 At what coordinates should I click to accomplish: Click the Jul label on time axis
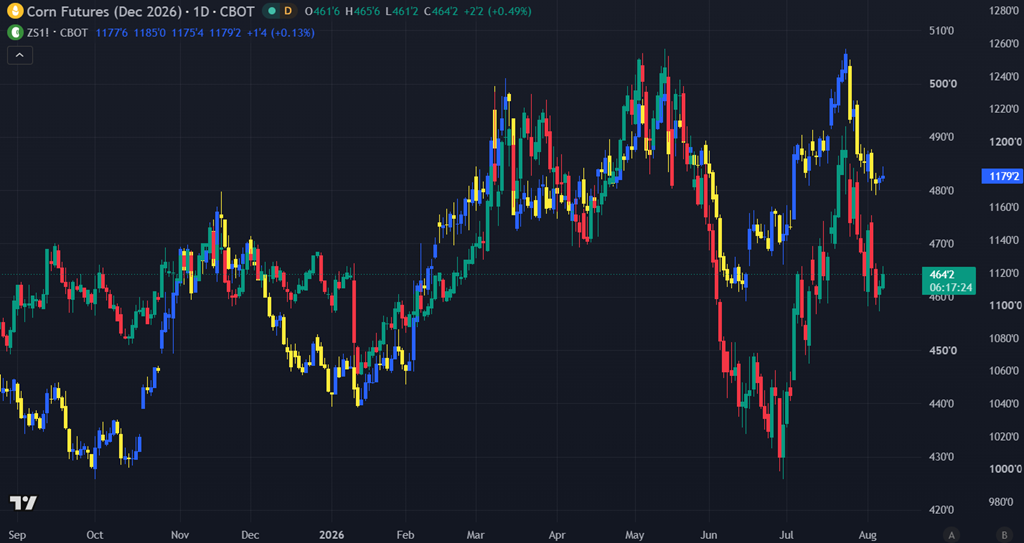click(788, 533)
